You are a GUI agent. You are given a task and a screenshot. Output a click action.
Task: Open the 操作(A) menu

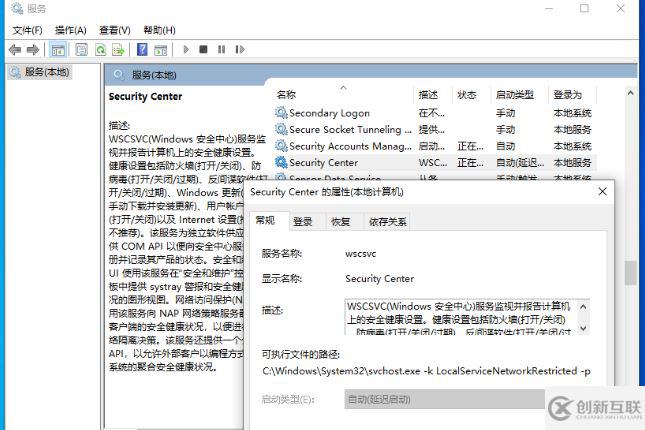[71, 30]
